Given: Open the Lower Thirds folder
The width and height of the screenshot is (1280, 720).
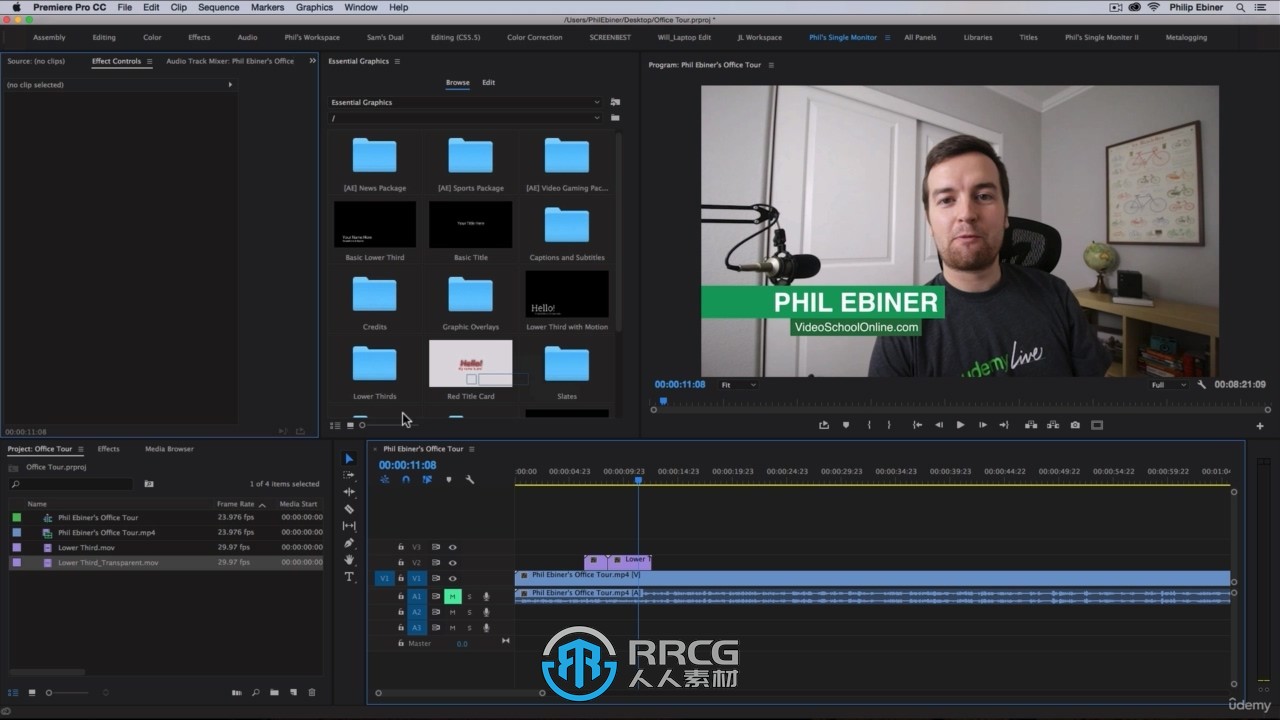Looking at the screenshot, I should point(375,371).
